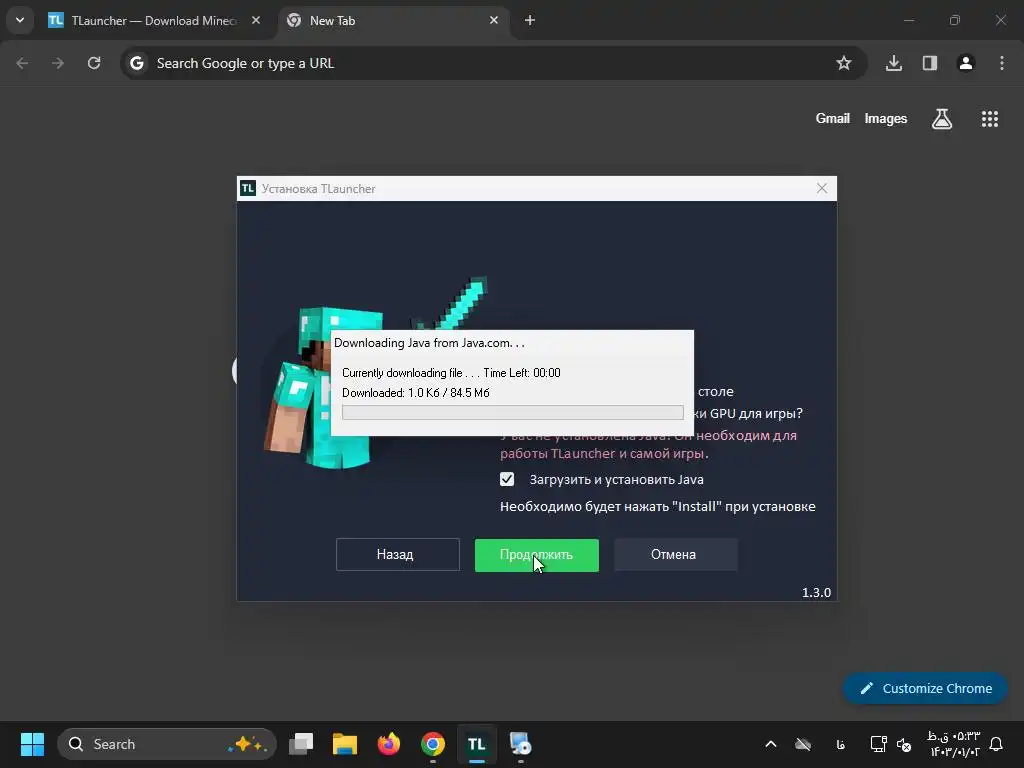
Task: Click Downloading Java from Java.com text
Action: [x=429, y=343]
